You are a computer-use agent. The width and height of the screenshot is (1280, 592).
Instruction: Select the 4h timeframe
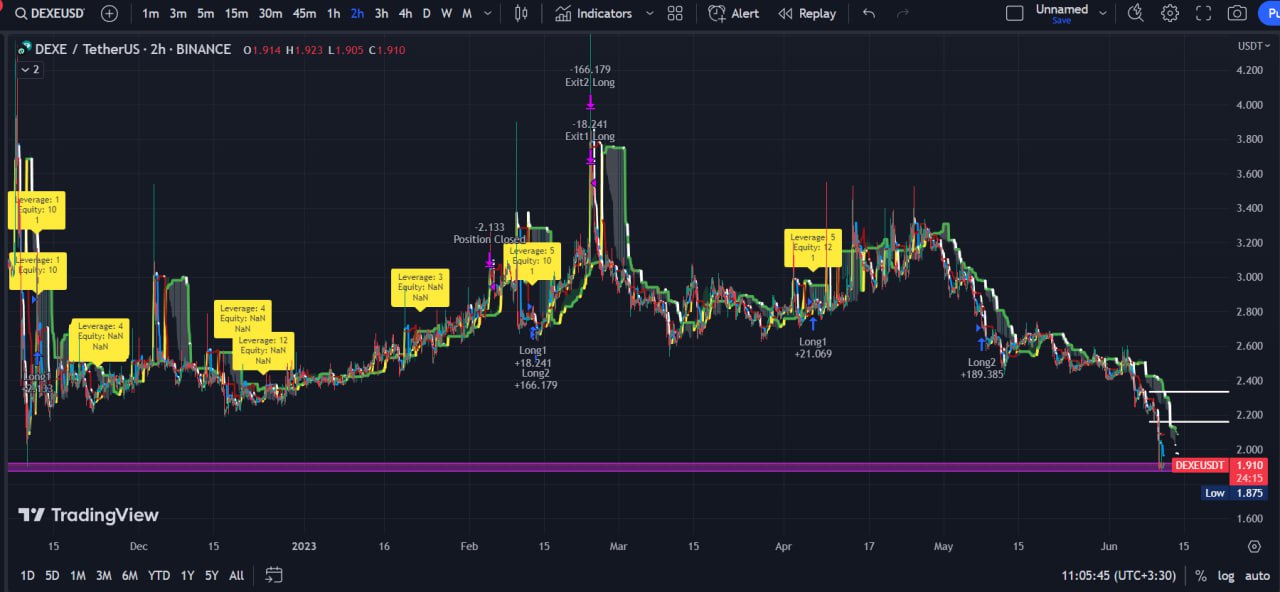click(405, 13)
